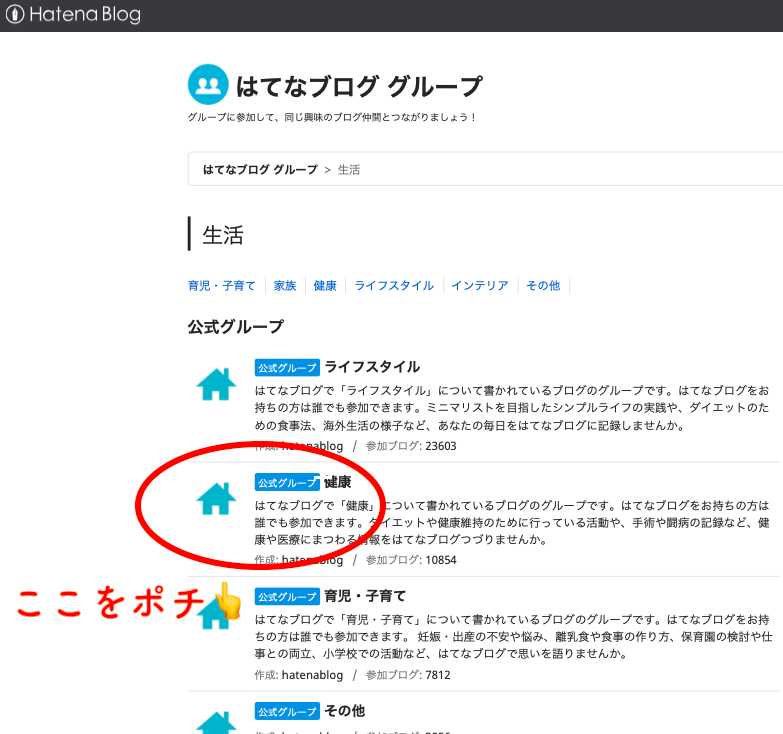Click the 公式グループ section heading
The height and width of the screenshot is (734, 783).
[x=236, y=327]
